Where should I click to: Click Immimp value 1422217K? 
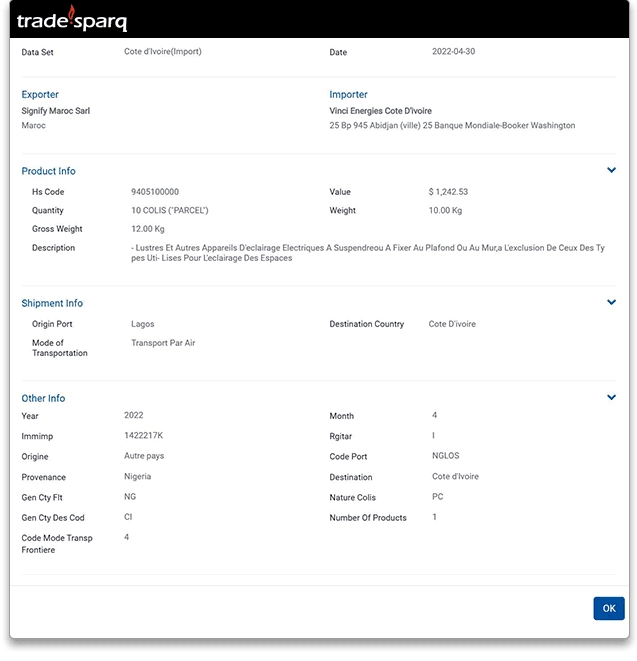(x=143, y=435)
